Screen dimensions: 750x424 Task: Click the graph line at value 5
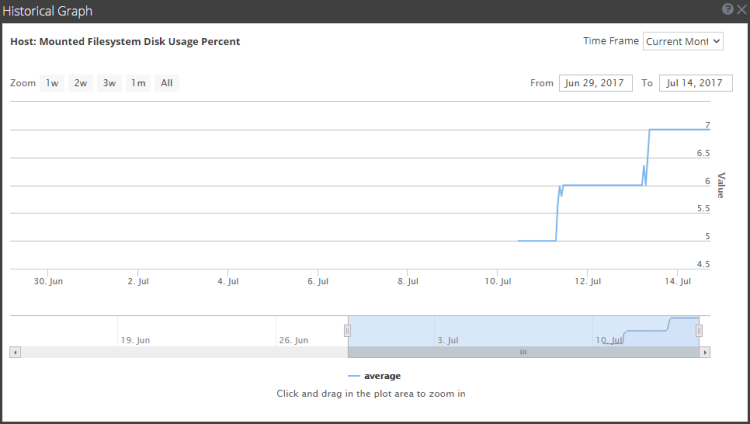pyautogui.click(x=536, y=241)
